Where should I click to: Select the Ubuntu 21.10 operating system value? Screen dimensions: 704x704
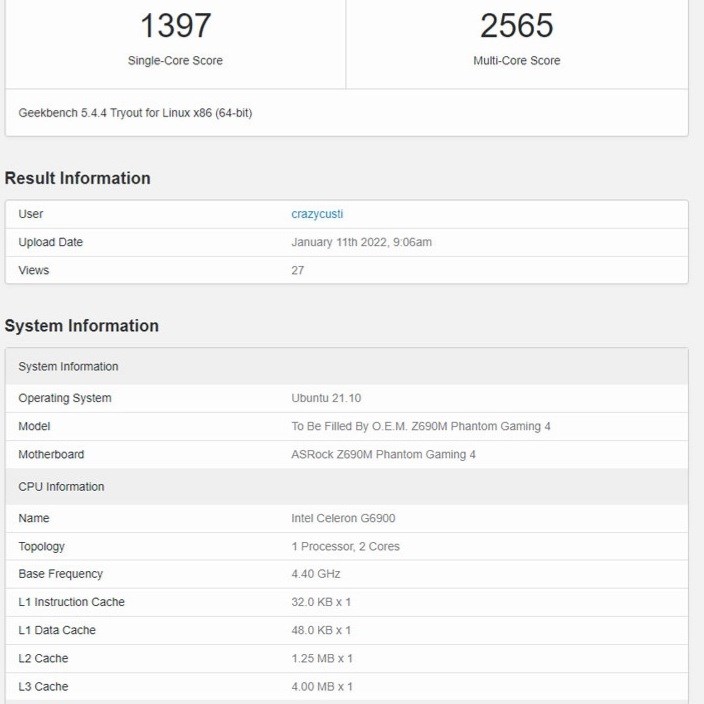tap(326, 398)
